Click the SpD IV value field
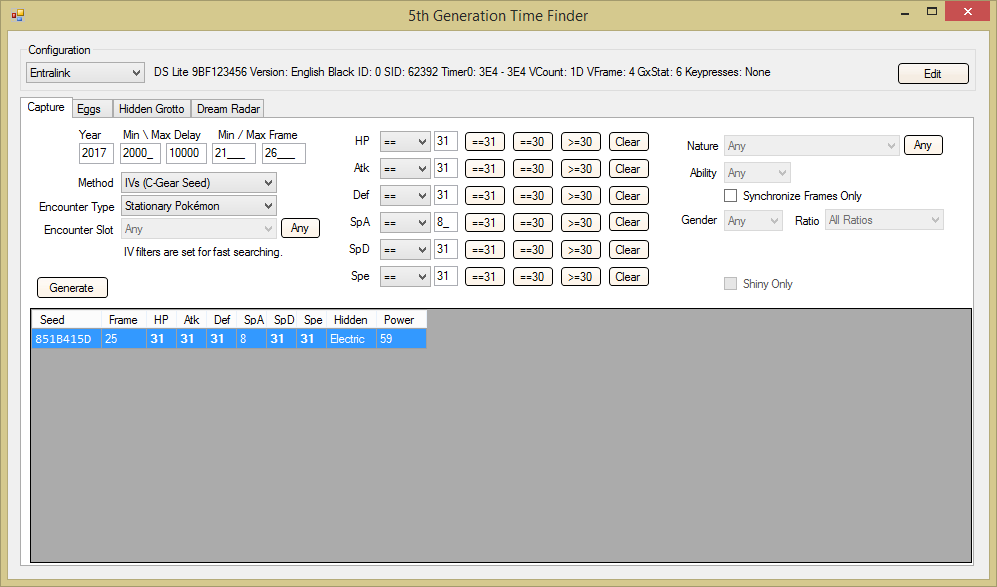The width and height of the screenshot is (997, 587). [x=446, y=249]
